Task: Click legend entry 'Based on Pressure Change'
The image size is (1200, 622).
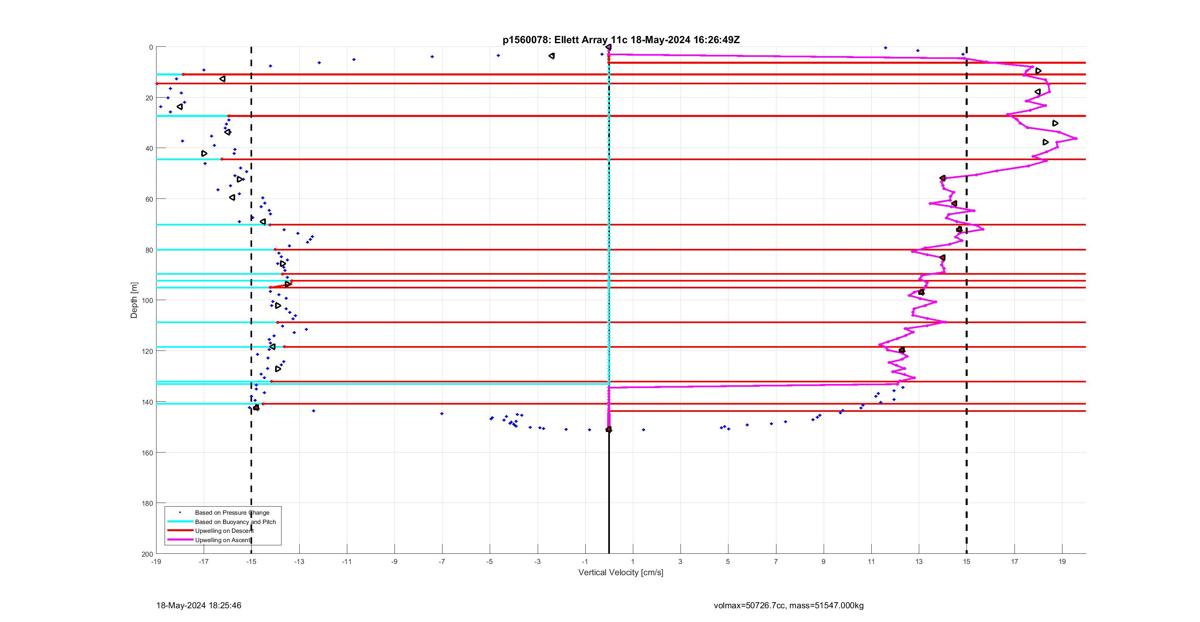Action: click(232, 512)
